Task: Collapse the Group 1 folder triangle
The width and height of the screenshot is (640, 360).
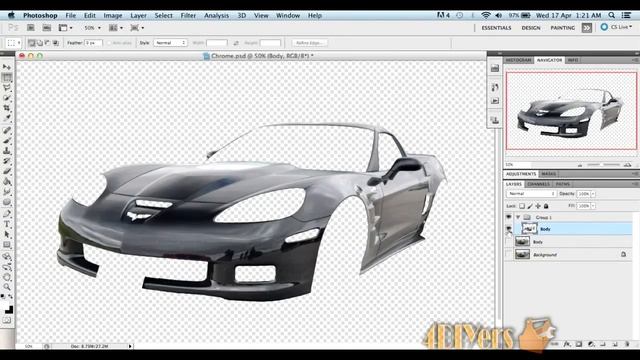Action: pyautogui.click(x=518, y=217)
